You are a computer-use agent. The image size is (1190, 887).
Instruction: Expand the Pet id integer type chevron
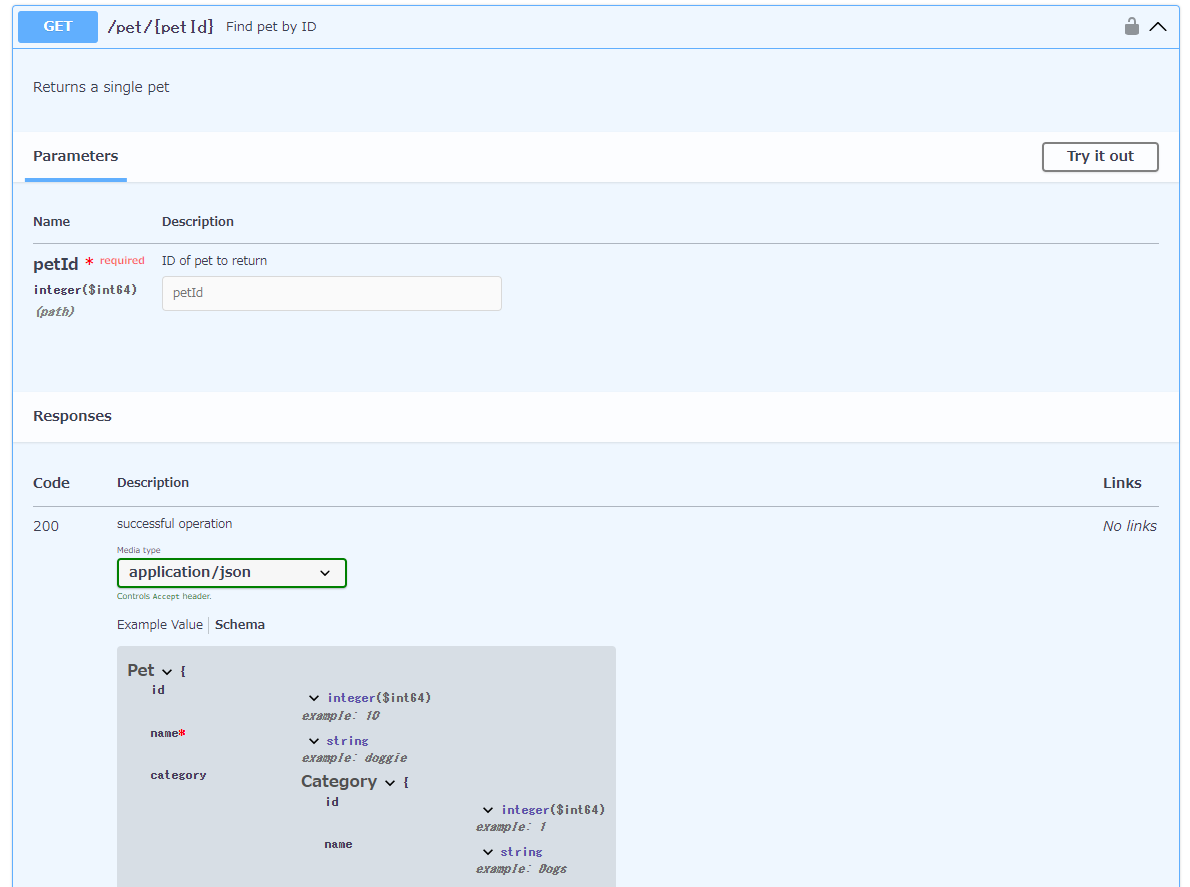(314, 698)
